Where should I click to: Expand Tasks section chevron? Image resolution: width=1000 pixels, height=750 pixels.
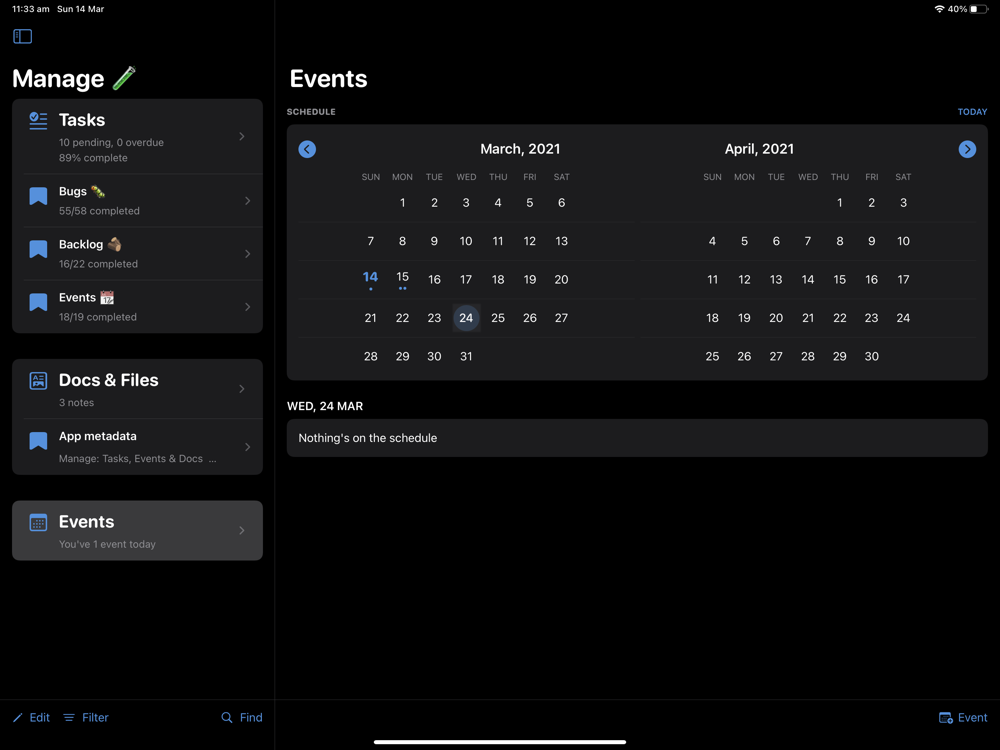242,136
